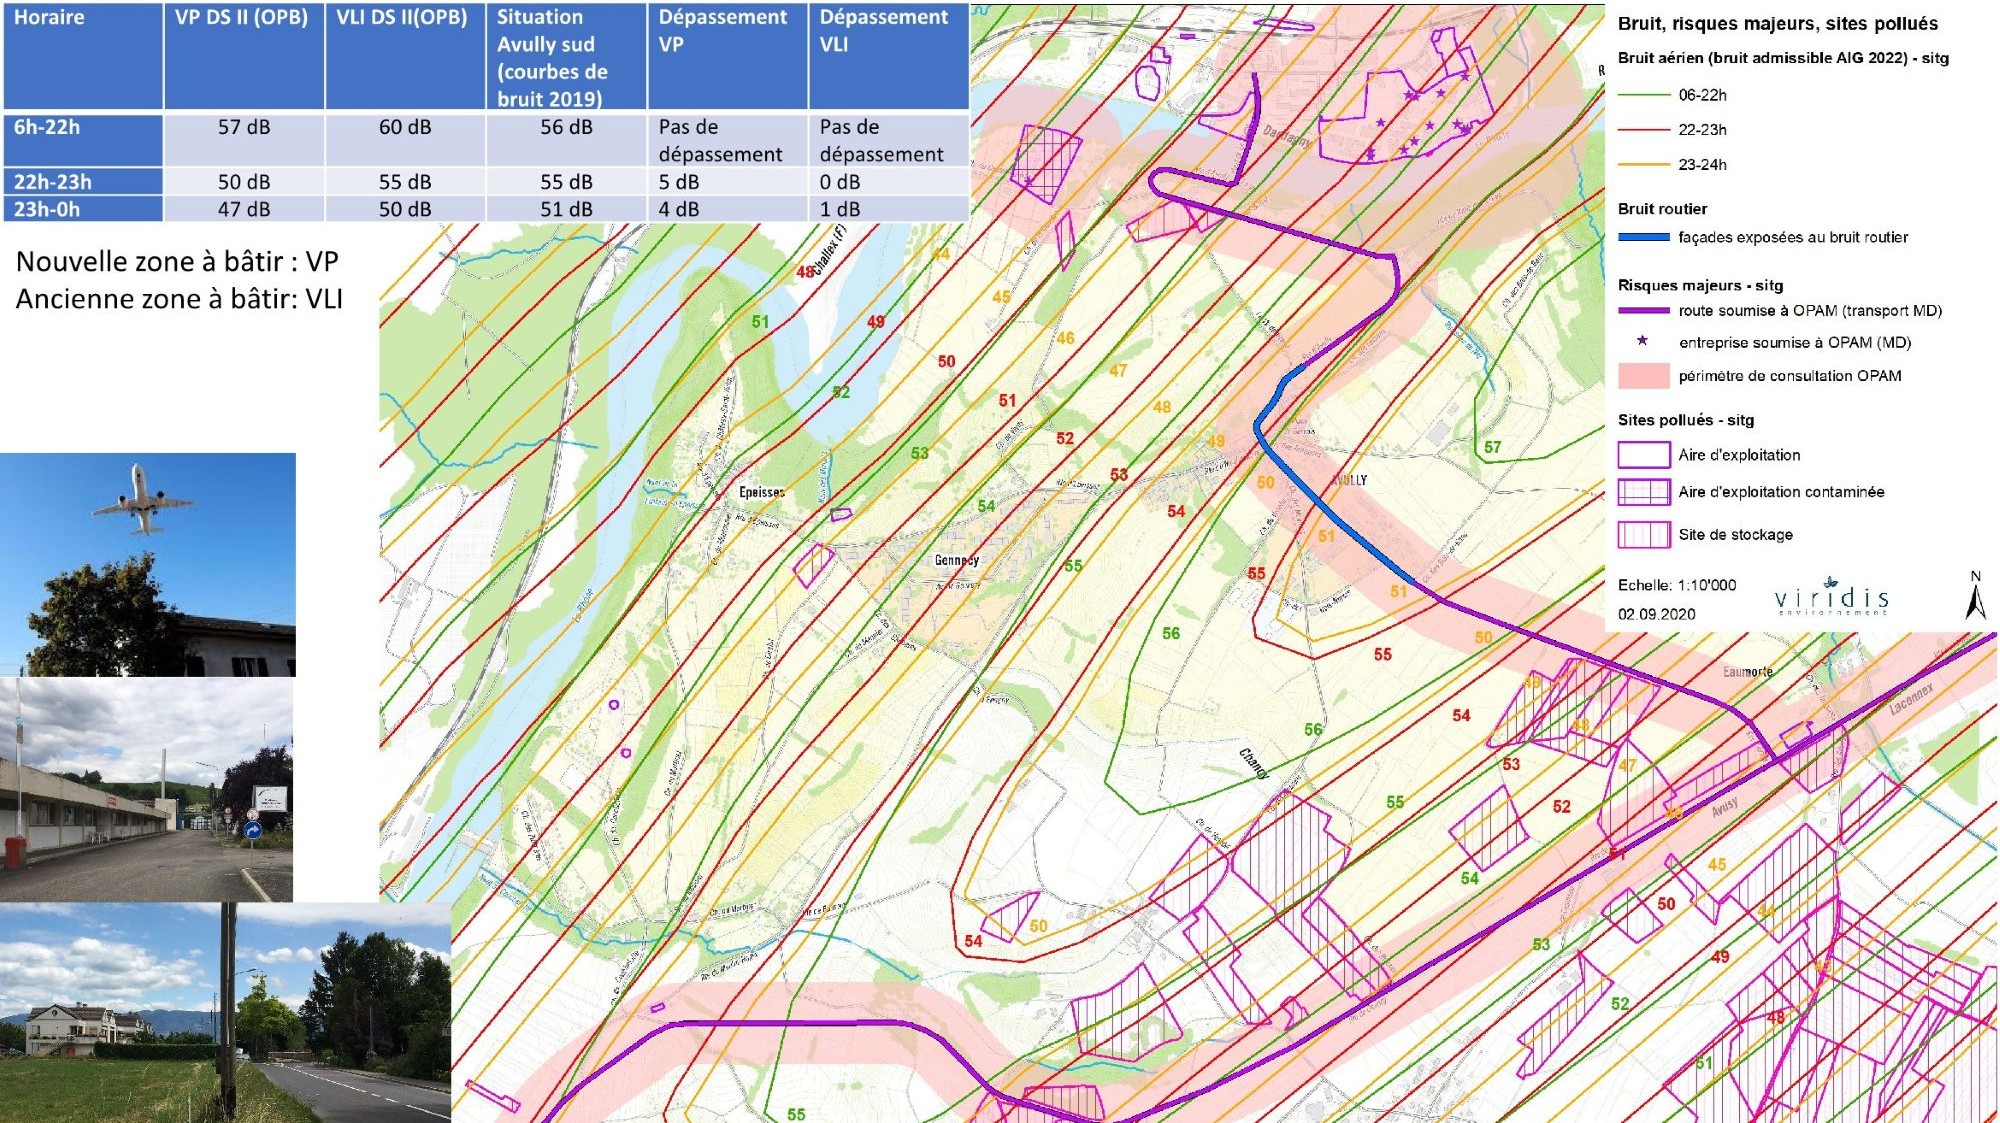Click the Avully town label on map
This screenshot has width=2000, height=1123.
tap(1349, 480)
